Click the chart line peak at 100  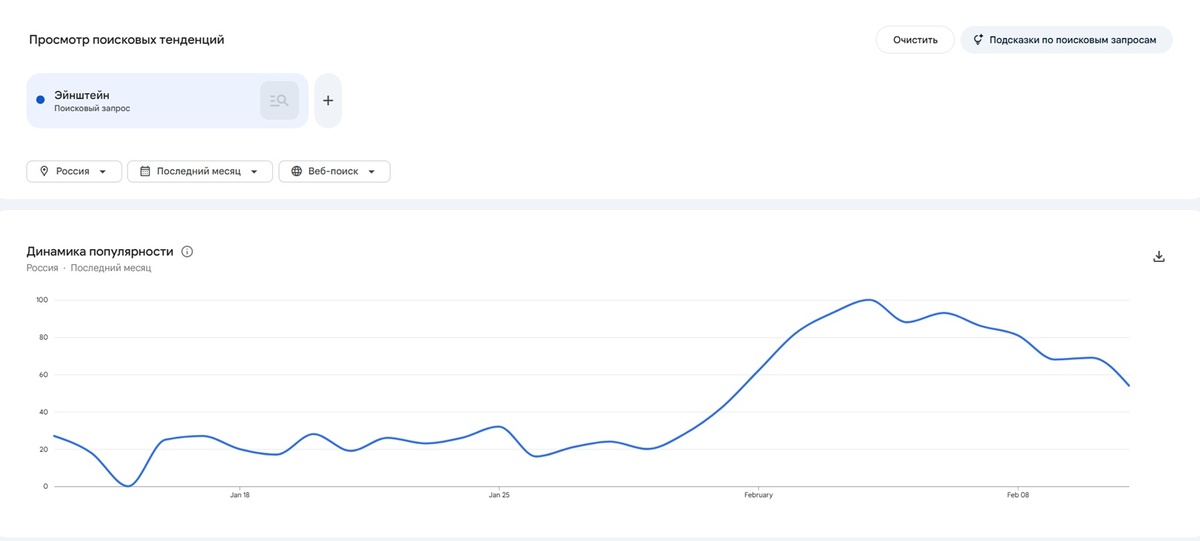click(868, 300)
